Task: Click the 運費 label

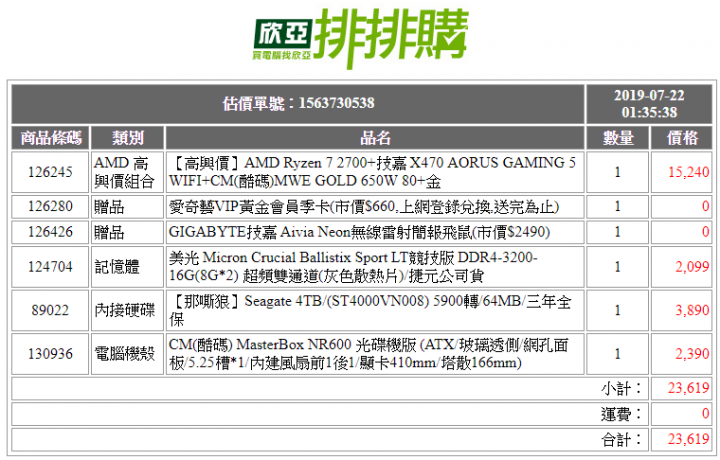Action: (x=622, y=414)
